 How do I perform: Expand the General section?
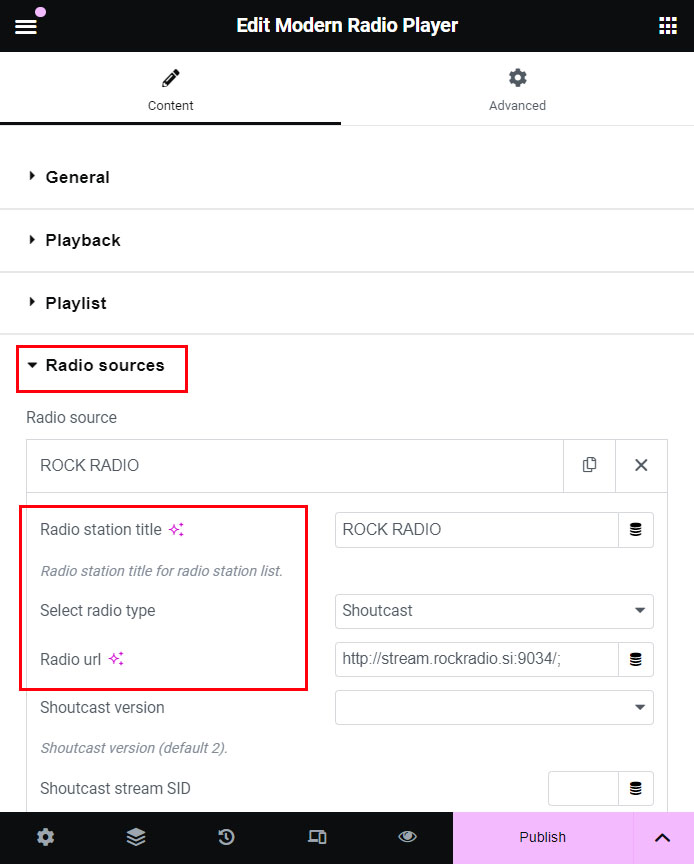point(77,177)
